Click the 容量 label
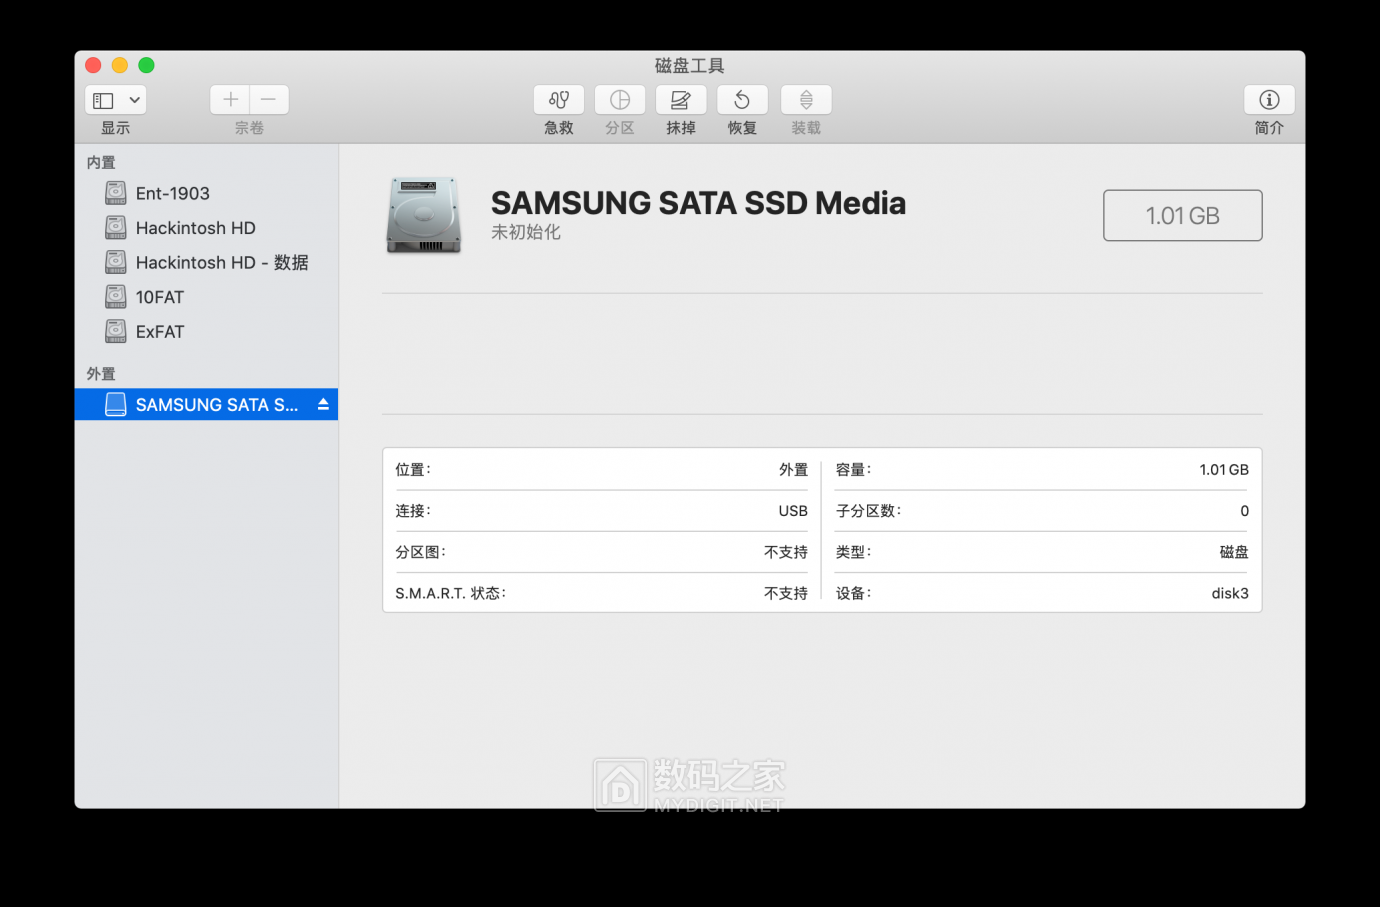Screen dimensions: 1380x907 (x=854, y=470)
